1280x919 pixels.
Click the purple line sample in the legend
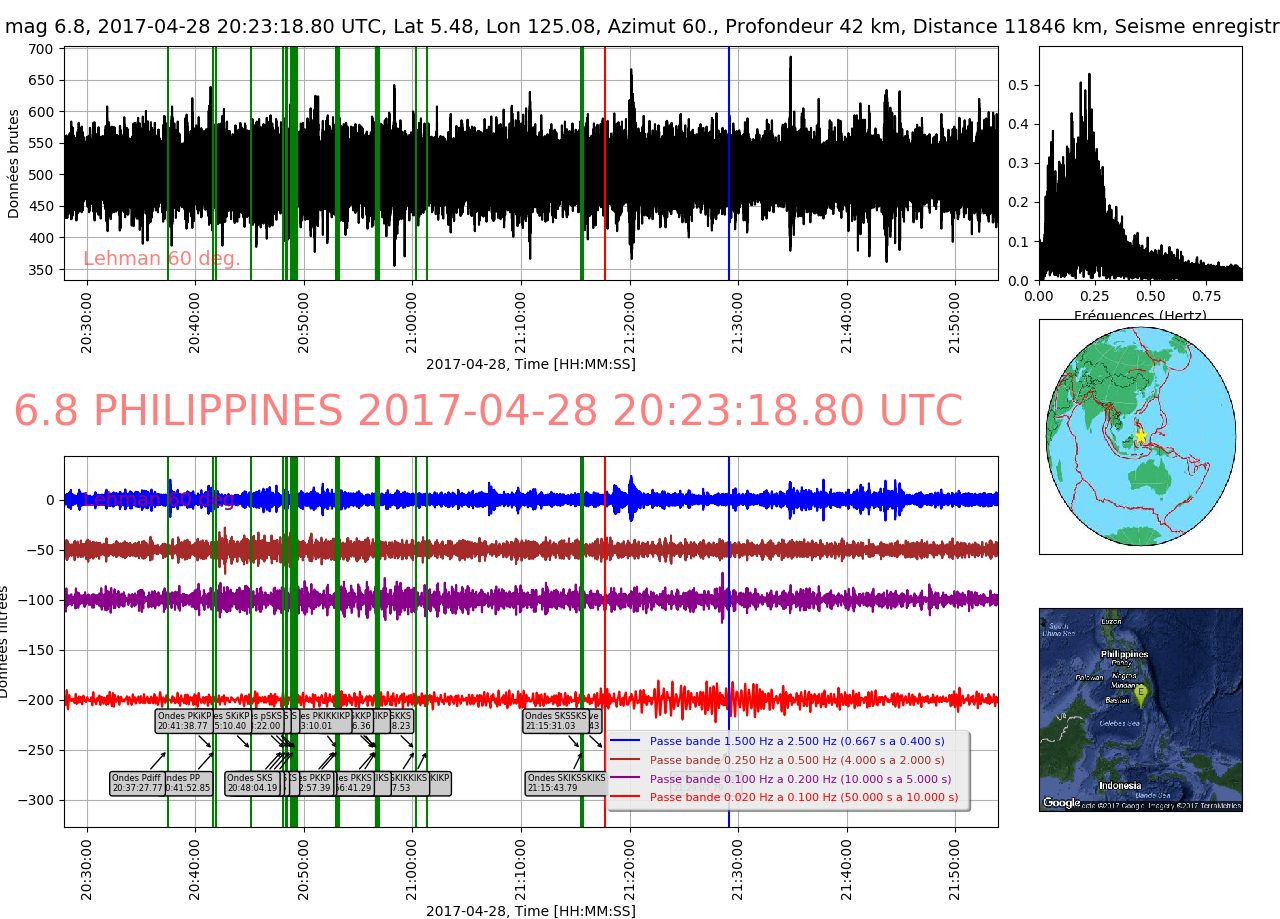626,779
